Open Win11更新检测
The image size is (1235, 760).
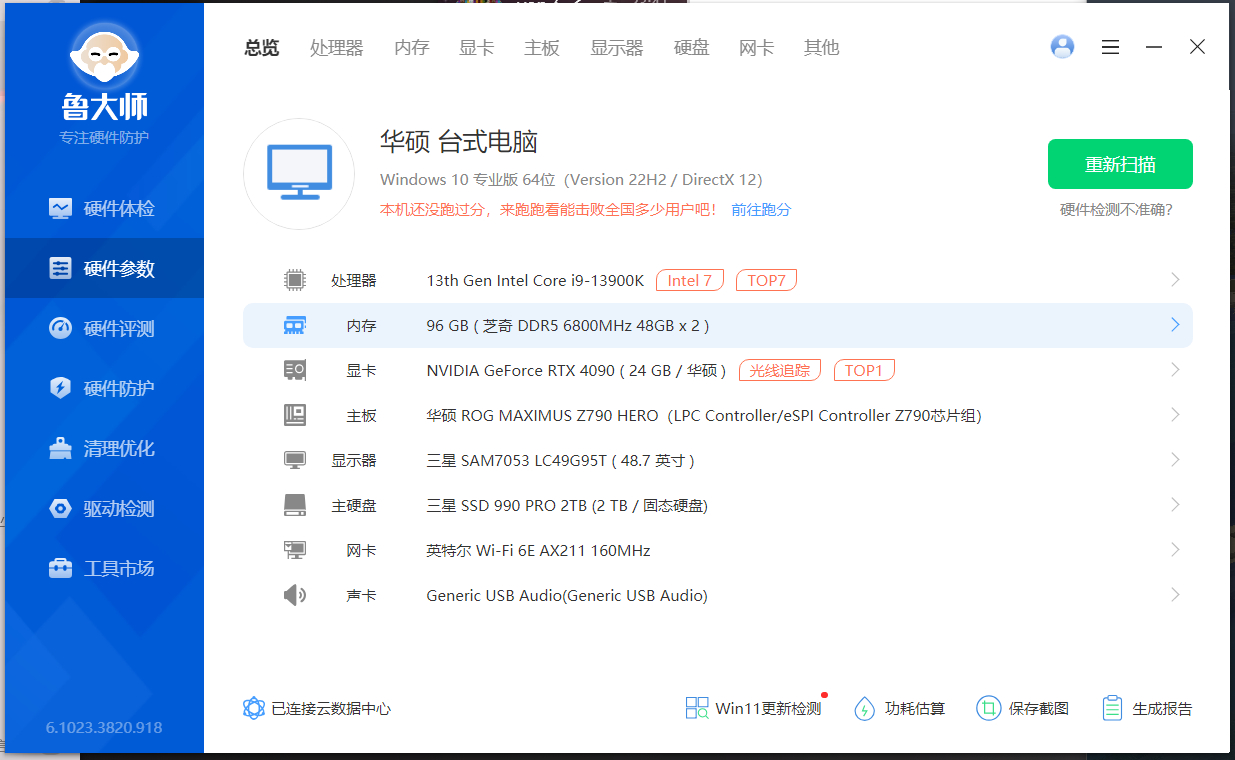pos(753,709)
